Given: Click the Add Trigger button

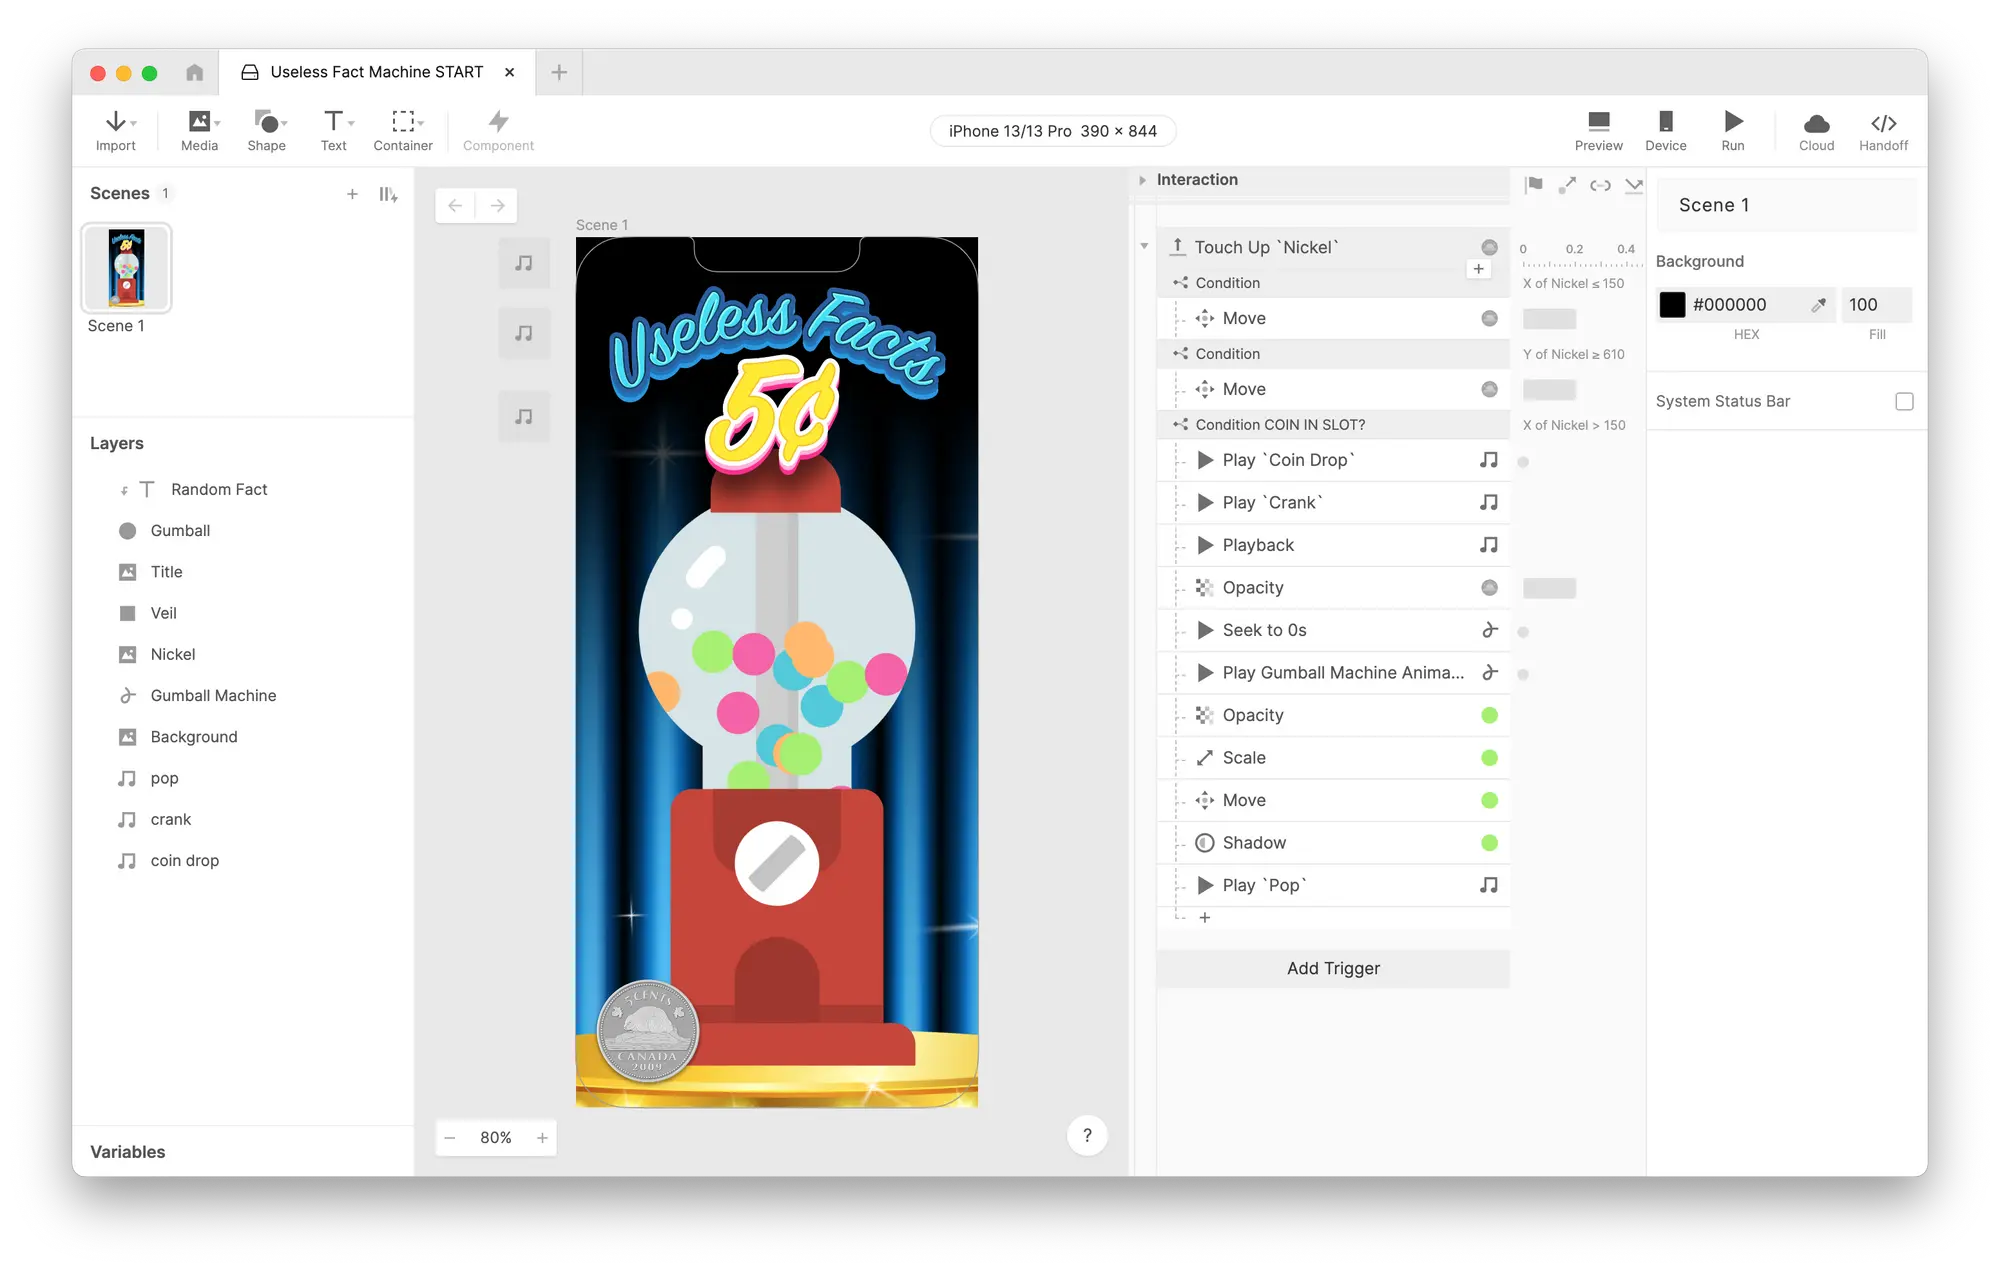Looking at the screenshot, I should click(x=1332, y=968).
